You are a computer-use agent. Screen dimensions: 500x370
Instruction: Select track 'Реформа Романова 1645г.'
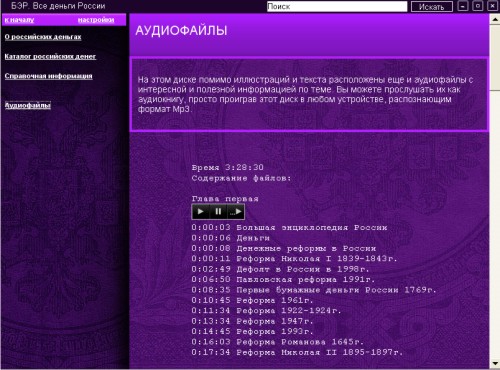[277, 342]
